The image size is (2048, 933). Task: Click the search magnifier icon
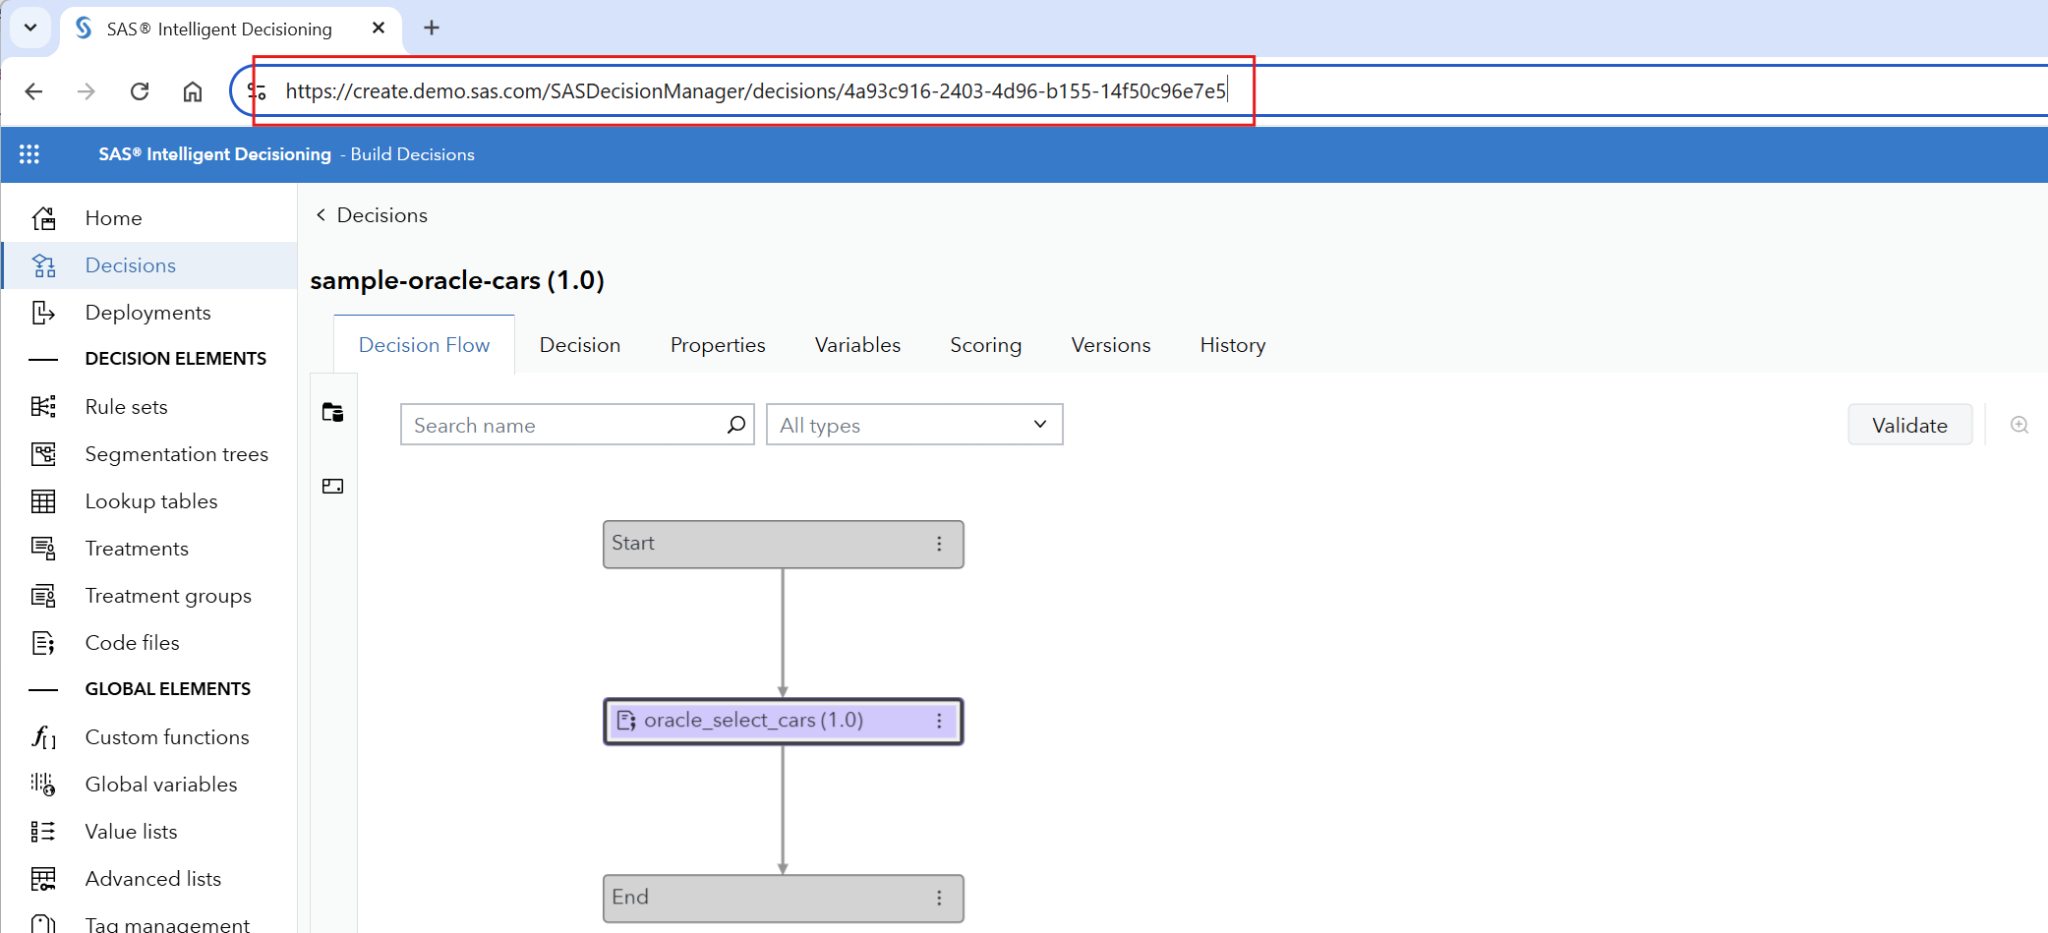736,425
